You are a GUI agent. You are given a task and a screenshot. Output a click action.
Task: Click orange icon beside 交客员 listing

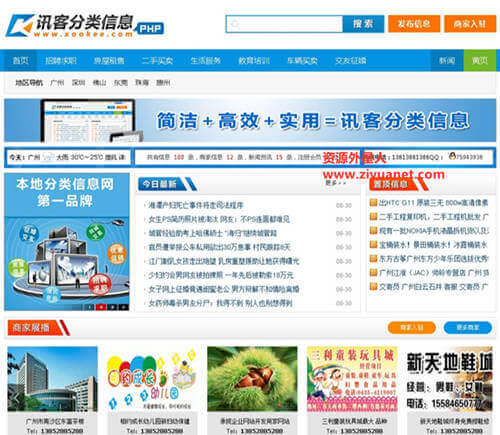click(x=373, y=286)
